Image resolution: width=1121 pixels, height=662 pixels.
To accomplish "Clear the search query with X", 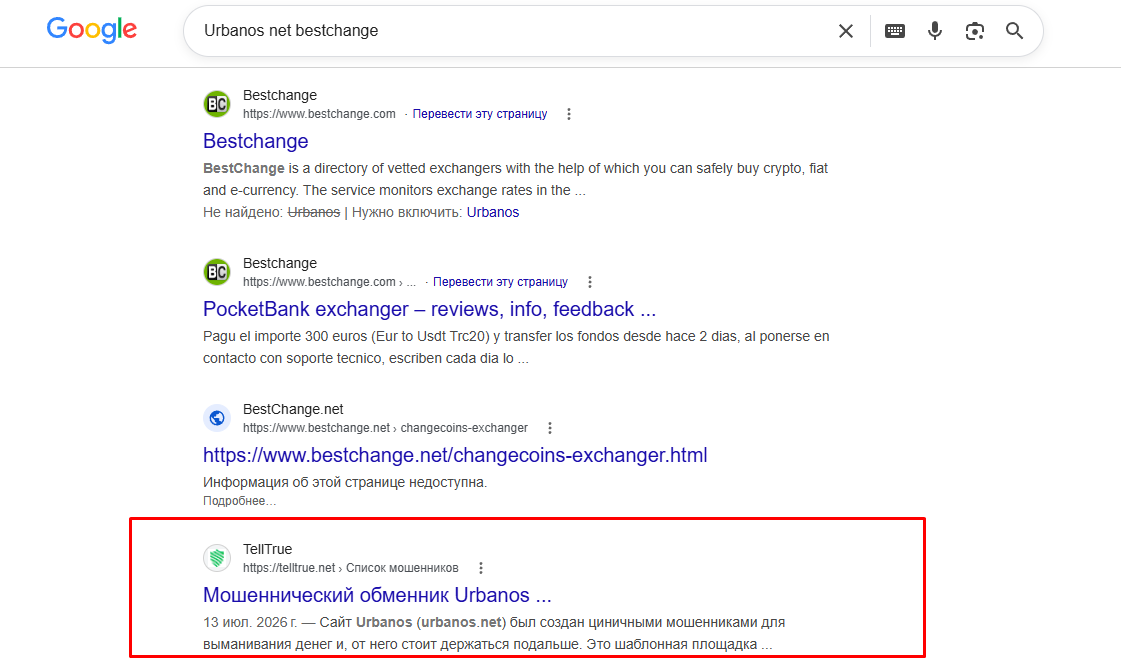I will coord(846,31).
